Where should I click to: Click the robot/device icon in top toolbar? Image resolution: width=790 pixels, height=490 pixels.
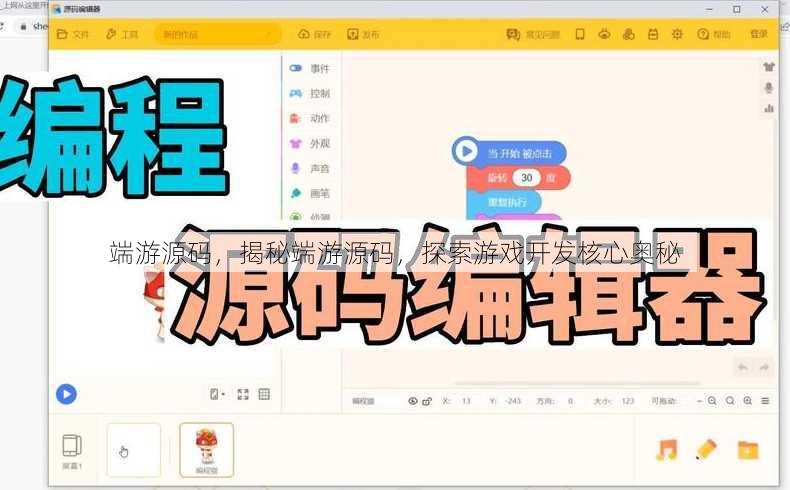[604, 34]
